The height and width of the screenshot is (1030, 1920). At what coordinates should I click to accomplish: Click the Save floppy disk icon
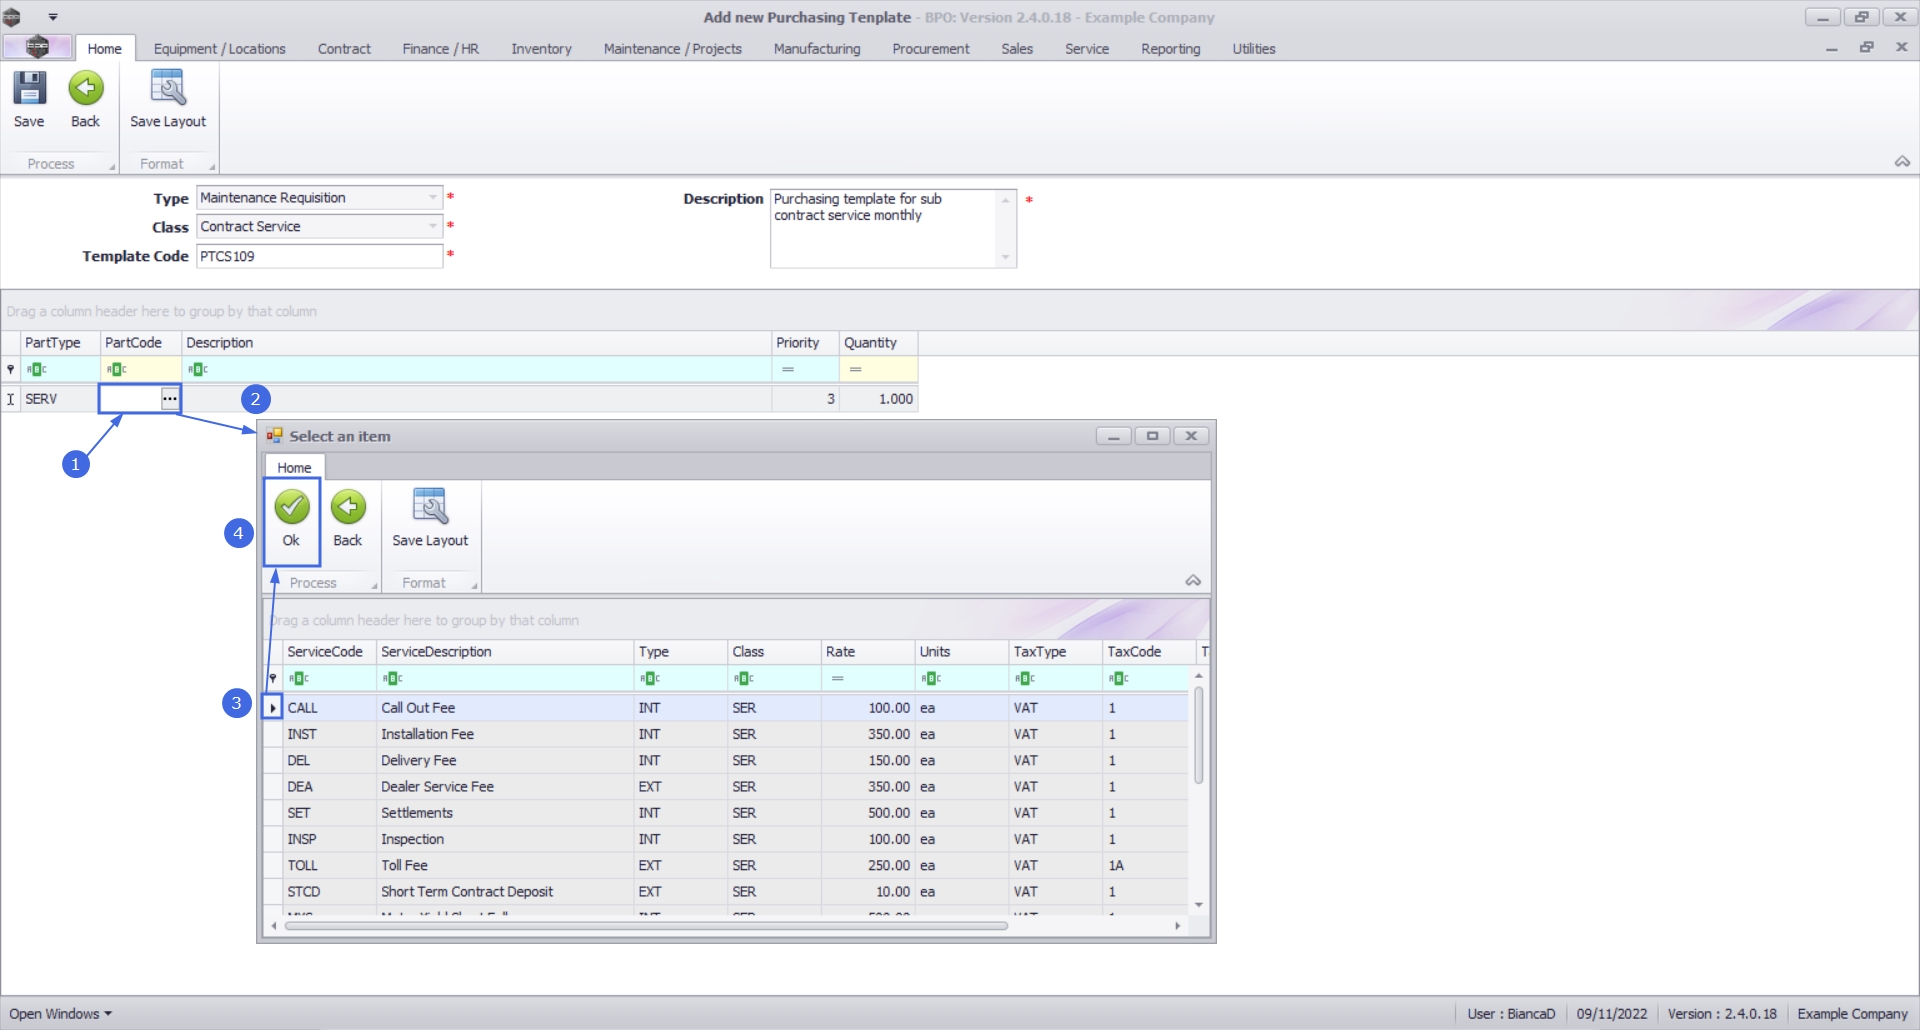pyautogui.click(x=29, y=89)
